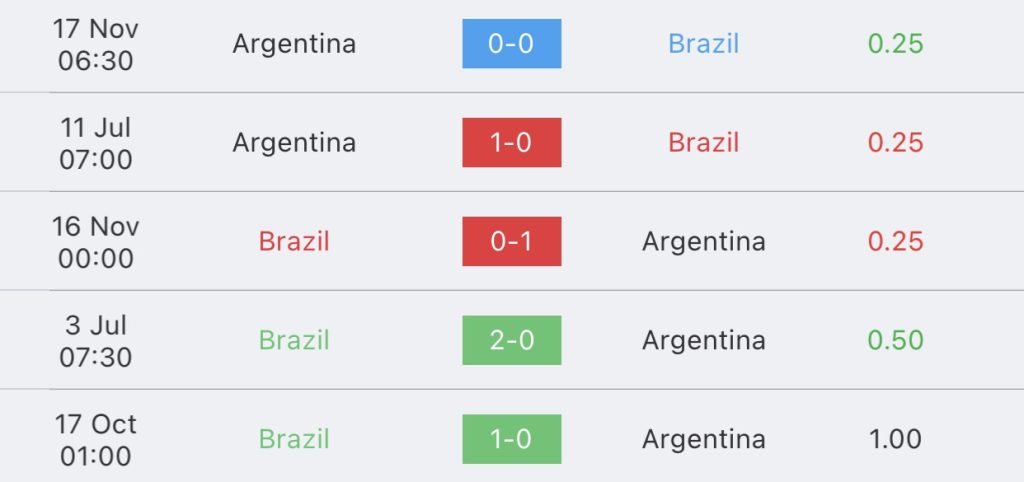The width and height of the screenshot is (1024, 482).
Task: Click green Brazil on 17 Oct row
Action: [294, 438]
